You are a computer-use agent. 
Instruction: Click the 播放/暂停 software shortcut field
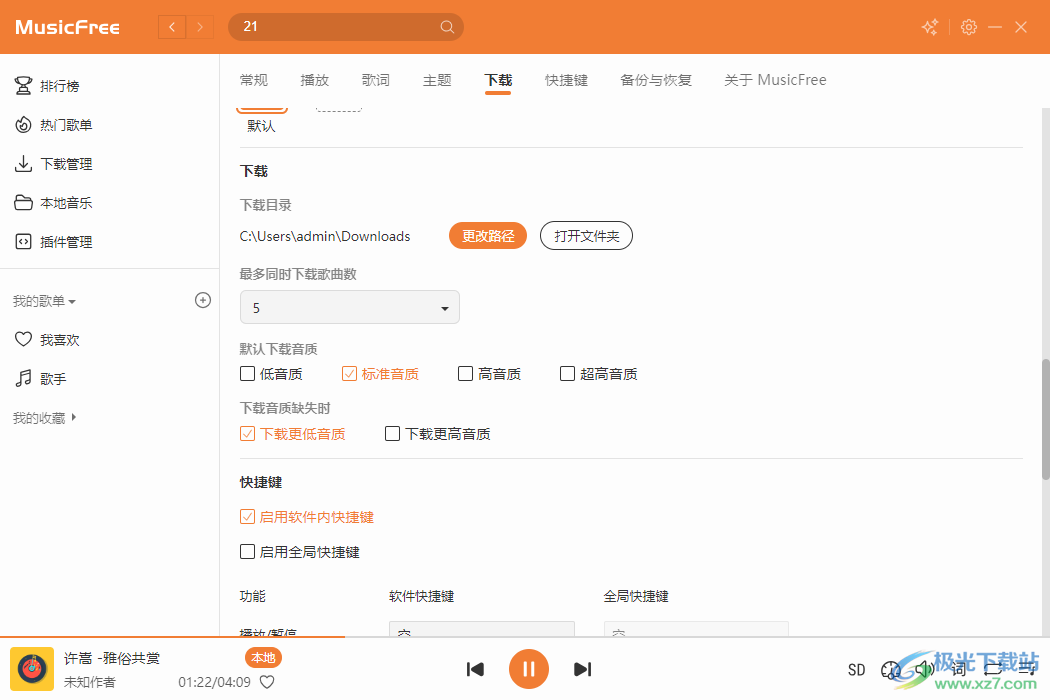(482, 629)
